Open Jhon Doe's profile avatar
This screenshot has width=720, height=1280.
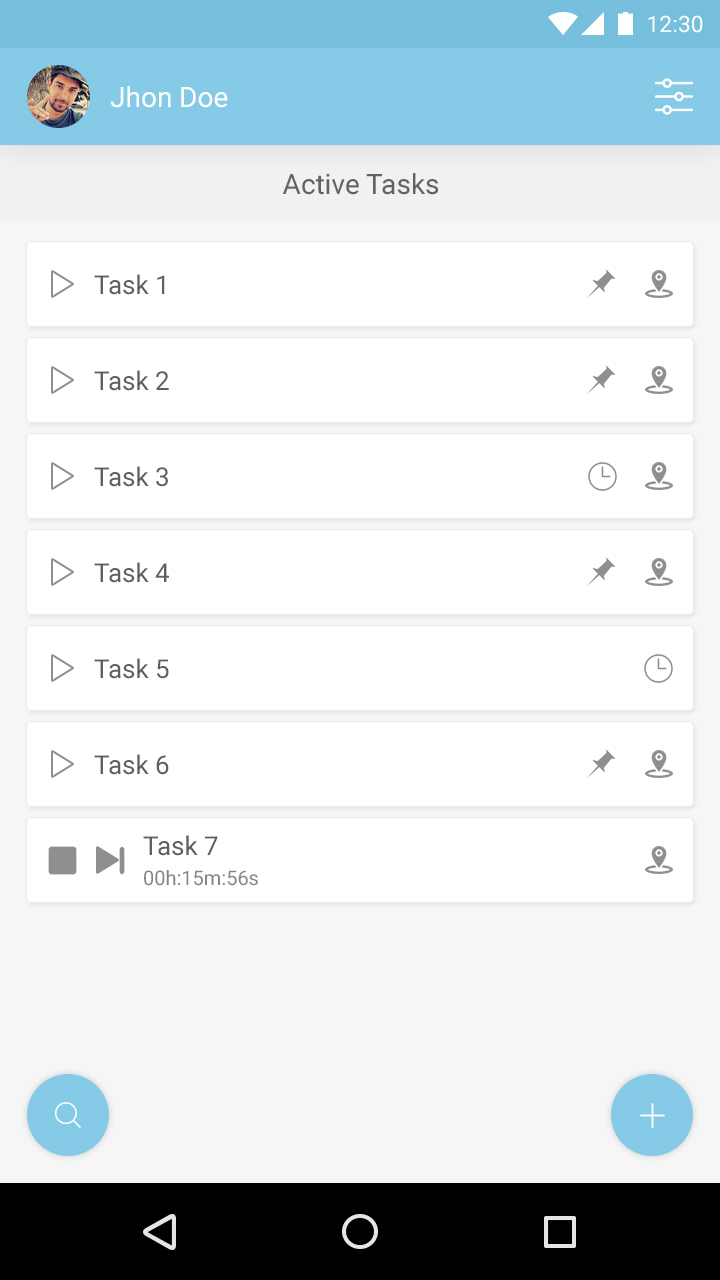59,97
